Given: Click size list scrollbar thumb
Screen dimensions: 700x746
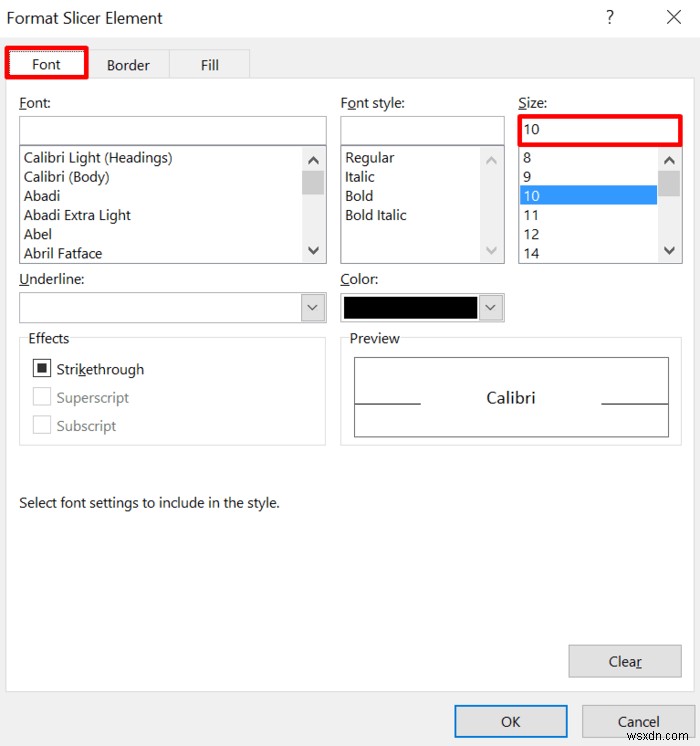Looking at the screenshot, I should coord(669,184).
